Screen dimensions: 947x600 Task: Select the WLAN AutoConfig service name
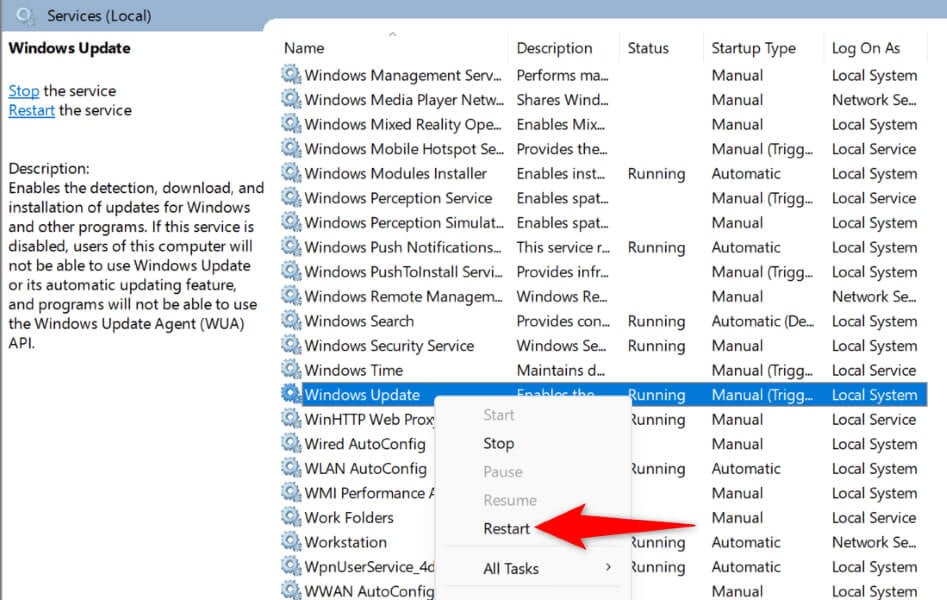(x=365, y=468)
